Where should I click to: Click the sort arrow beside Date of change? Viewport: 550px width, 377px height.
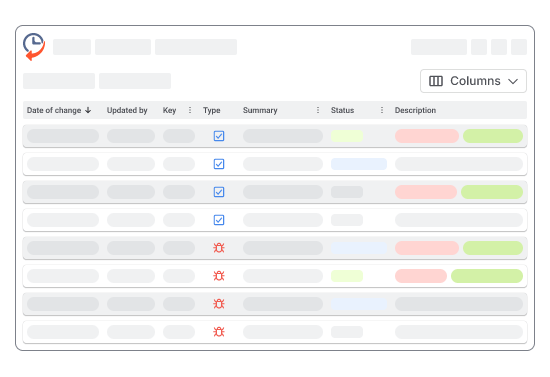tap(88, 110)
